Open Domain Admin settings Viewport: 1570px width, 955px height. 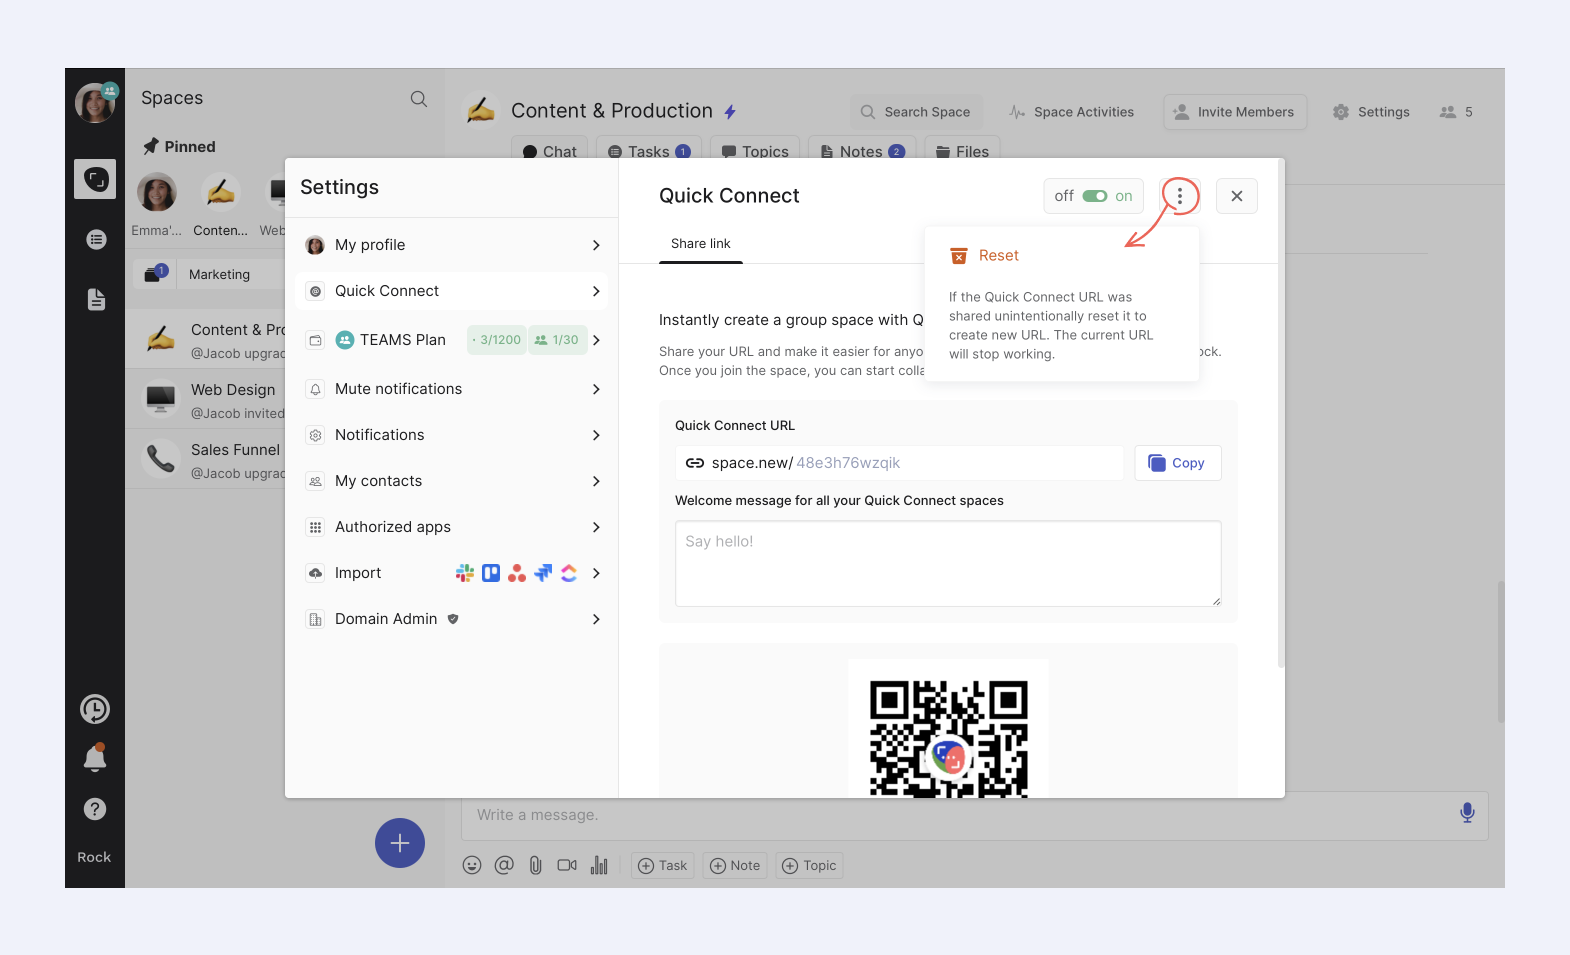click(452, 619)
